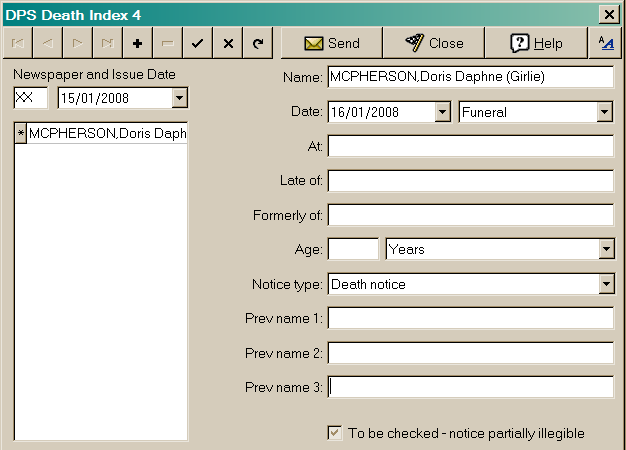This screenshot has width=626, height=450.
Task: Click the cancel edit X icon
Action: [x=228, y=43]
